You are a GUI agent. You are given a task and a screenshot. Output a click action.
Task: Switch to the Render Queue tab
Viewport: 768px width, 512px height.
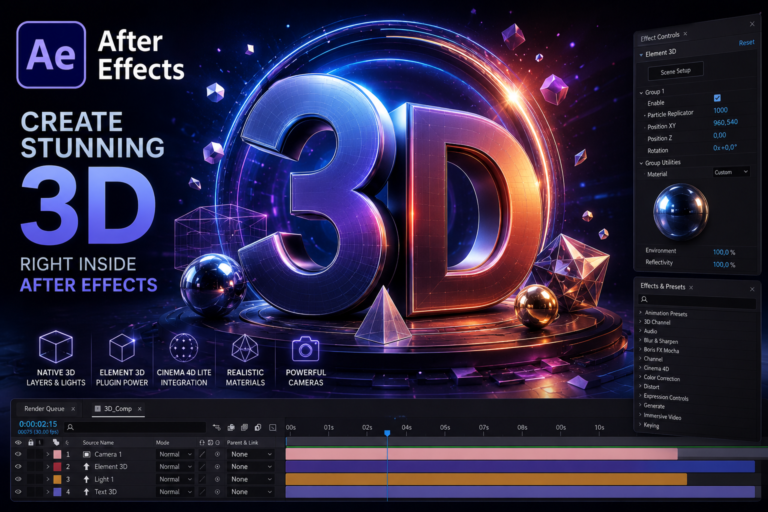[x=44, y=409]
